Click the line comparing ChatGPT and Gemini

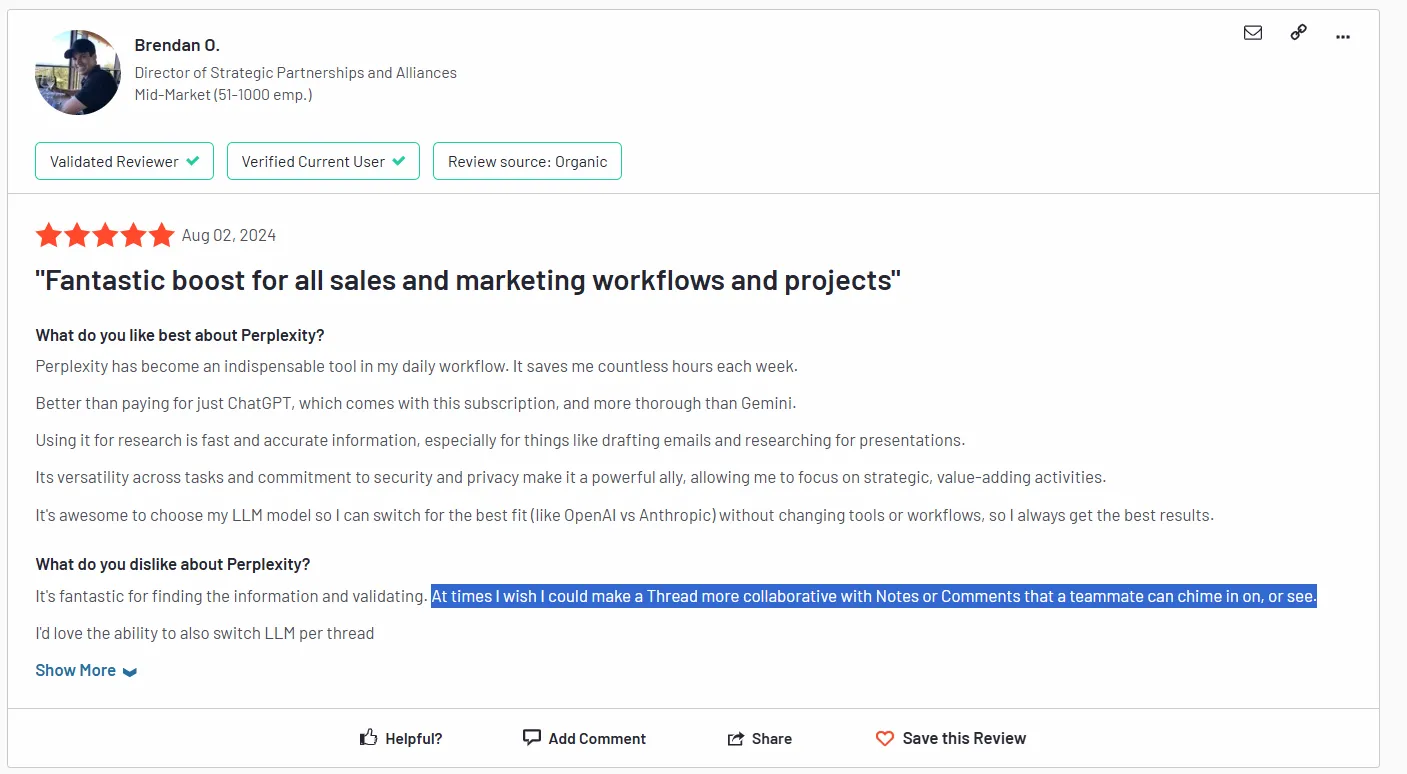[x=416, y=403]
